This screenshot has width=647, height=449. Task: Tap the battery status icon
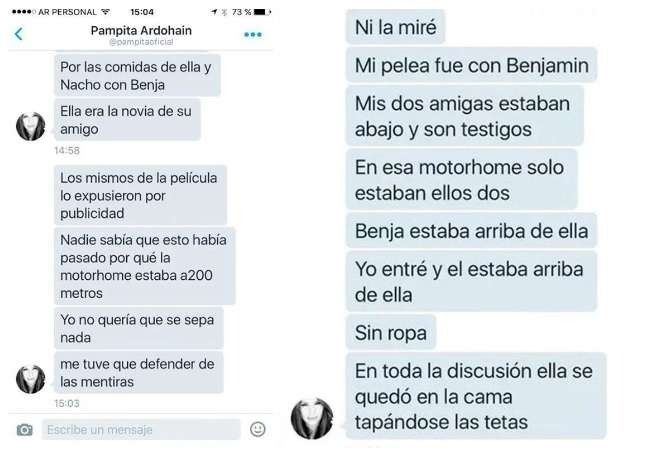262,12
